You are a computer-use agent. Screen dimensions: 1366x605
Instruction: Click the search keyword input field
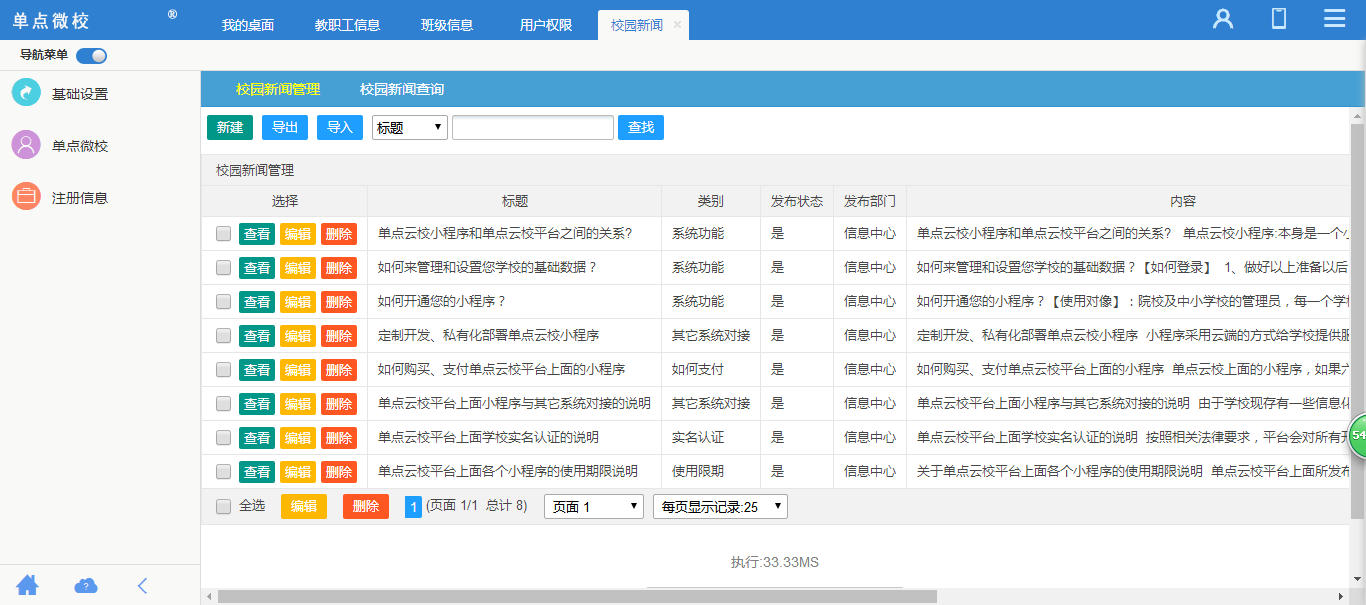533,127
